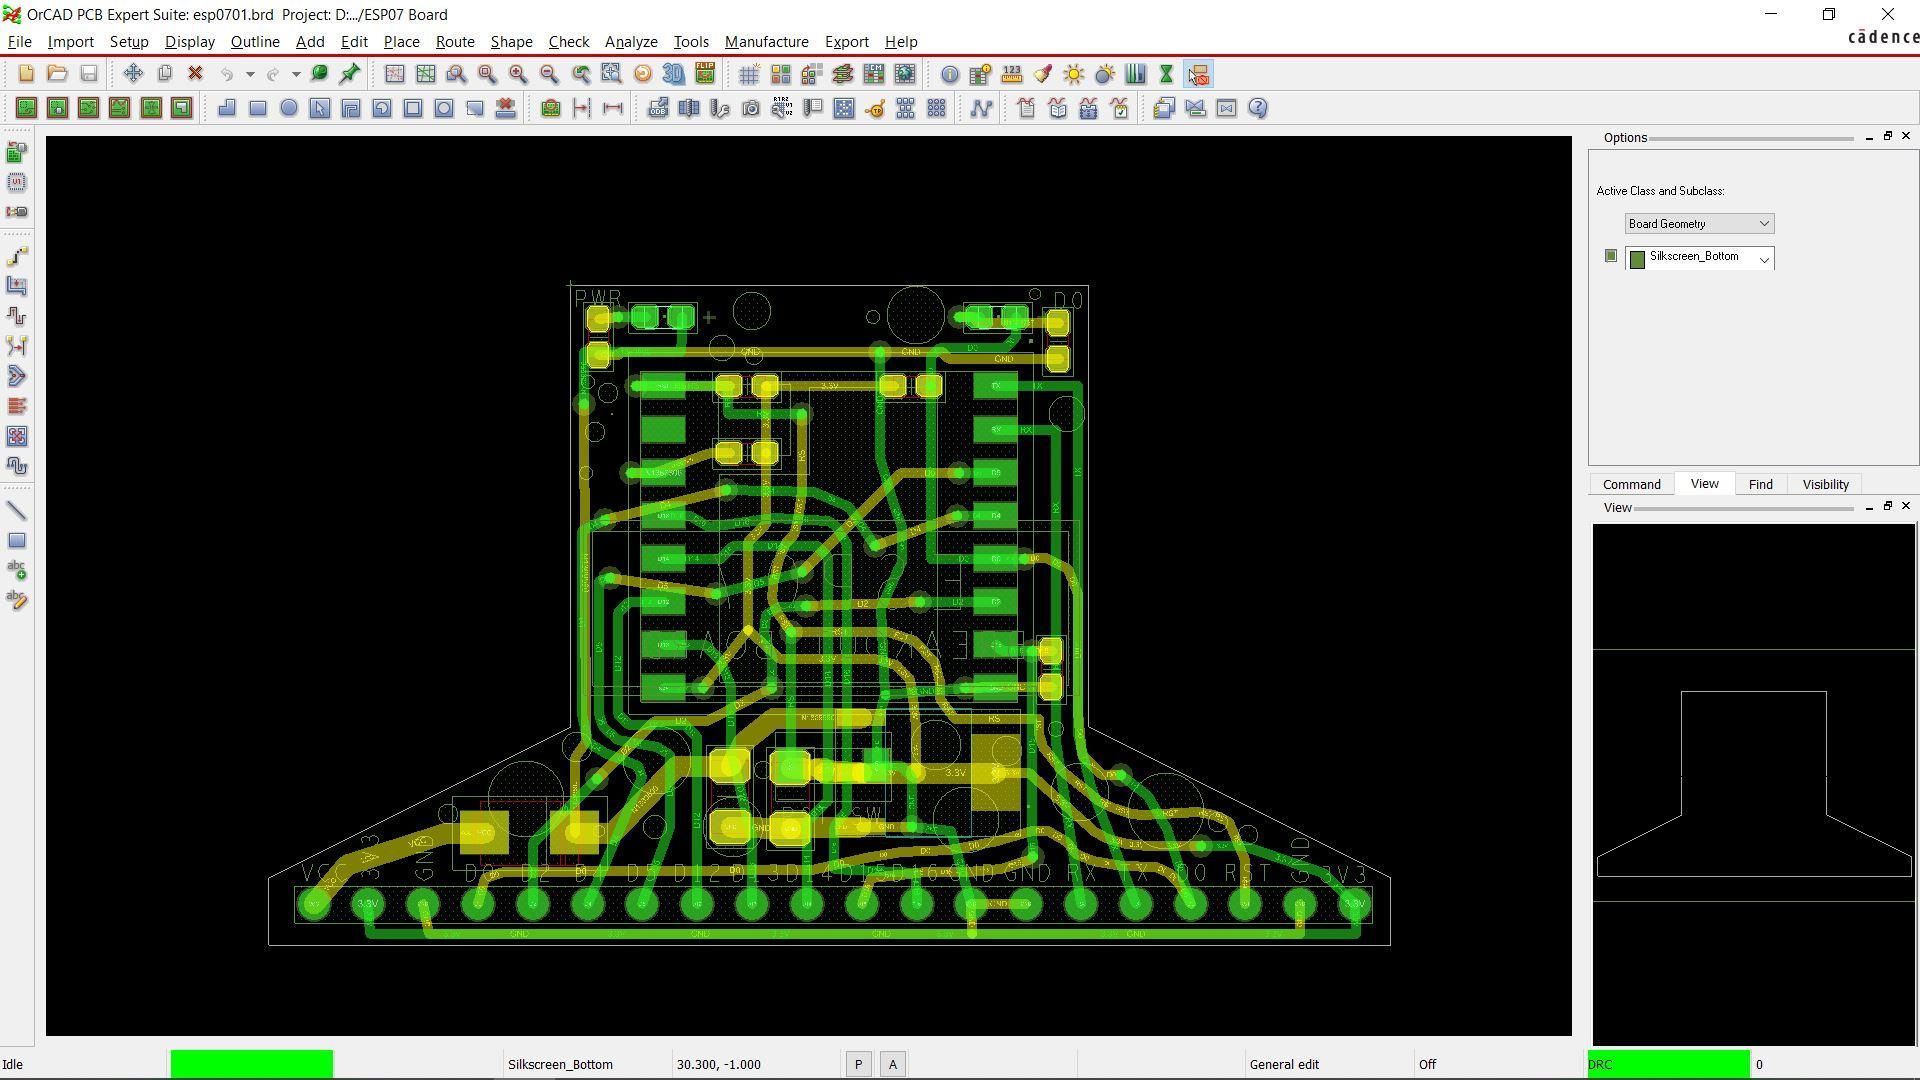The height and width of the screenshot is (1080, 1920).
Task: Toggle the grid display icon
Action: [x=750, y=74]
